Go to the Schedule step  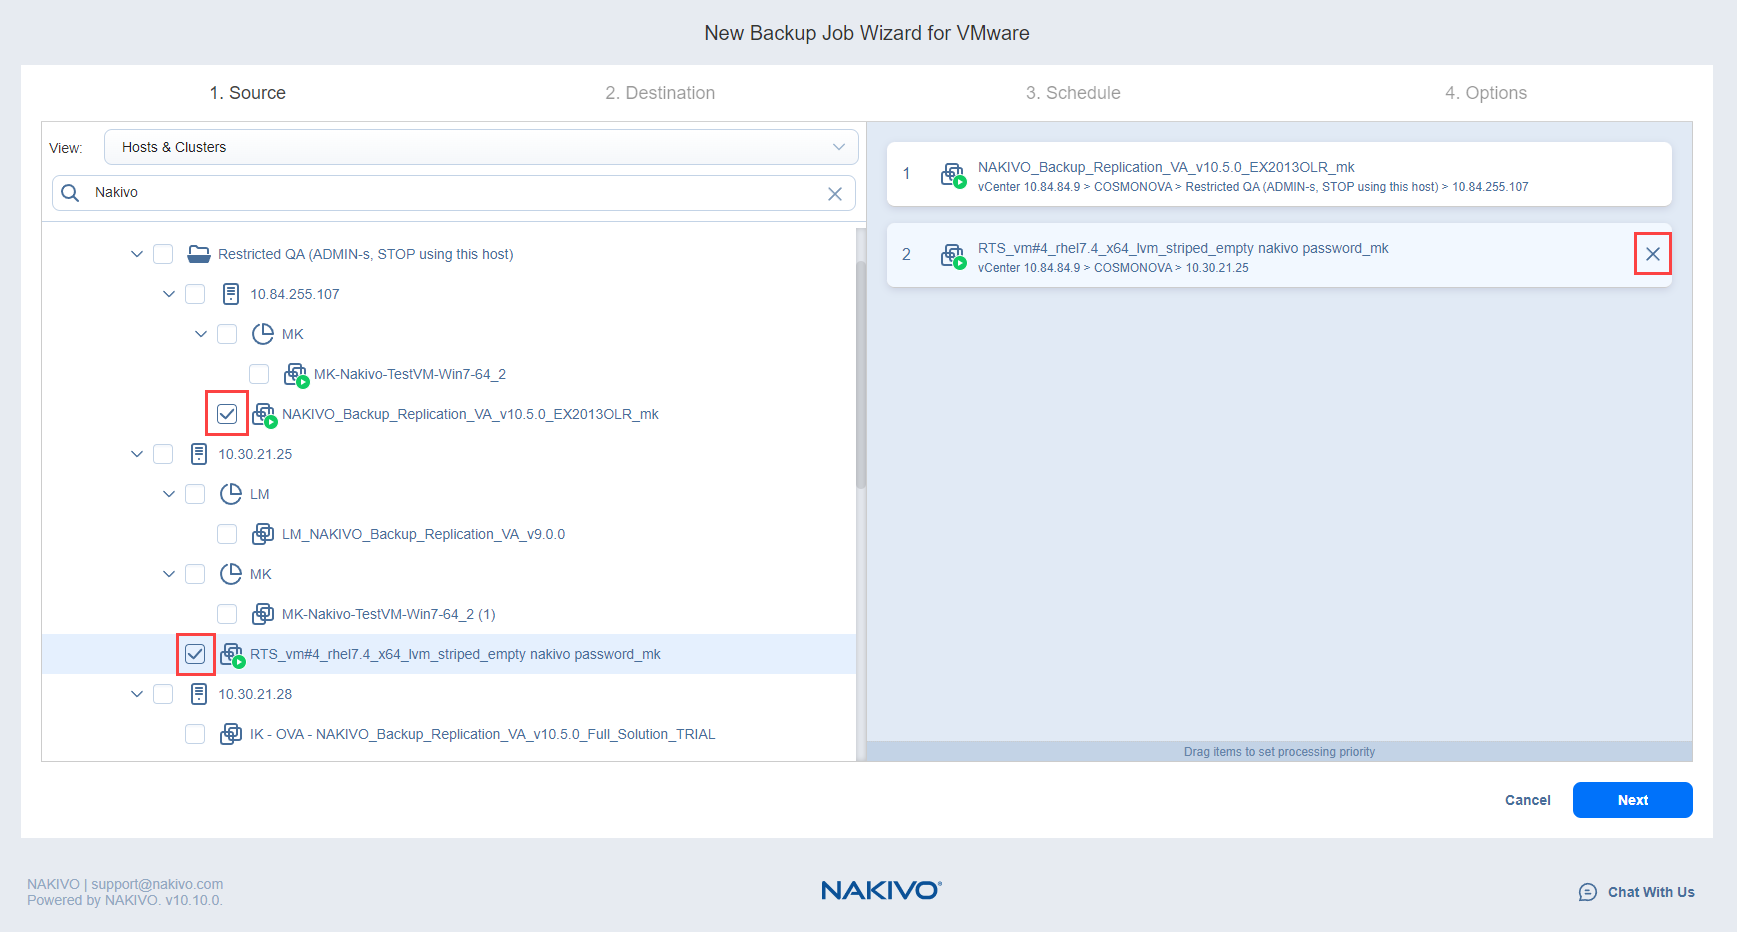1072,93
